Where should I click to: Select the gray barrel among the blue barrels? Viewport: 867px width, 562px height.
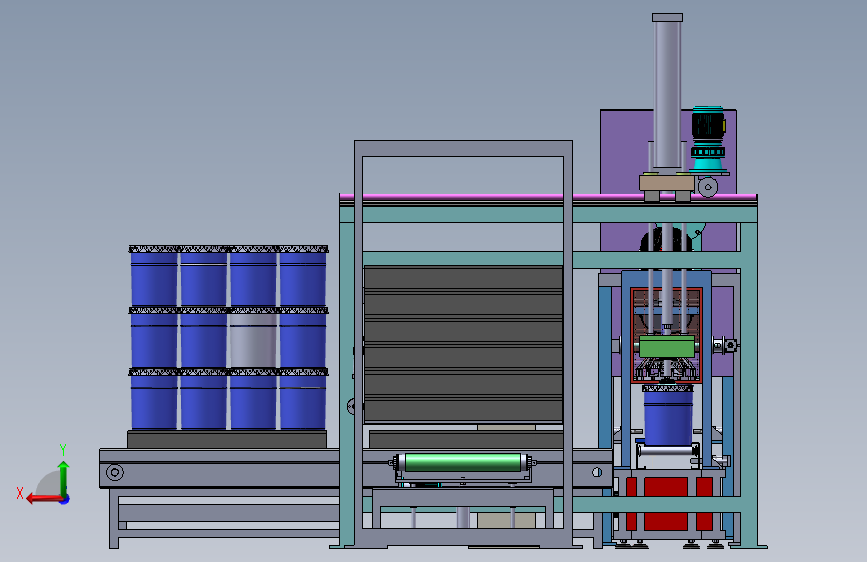[x=253, y=340]
